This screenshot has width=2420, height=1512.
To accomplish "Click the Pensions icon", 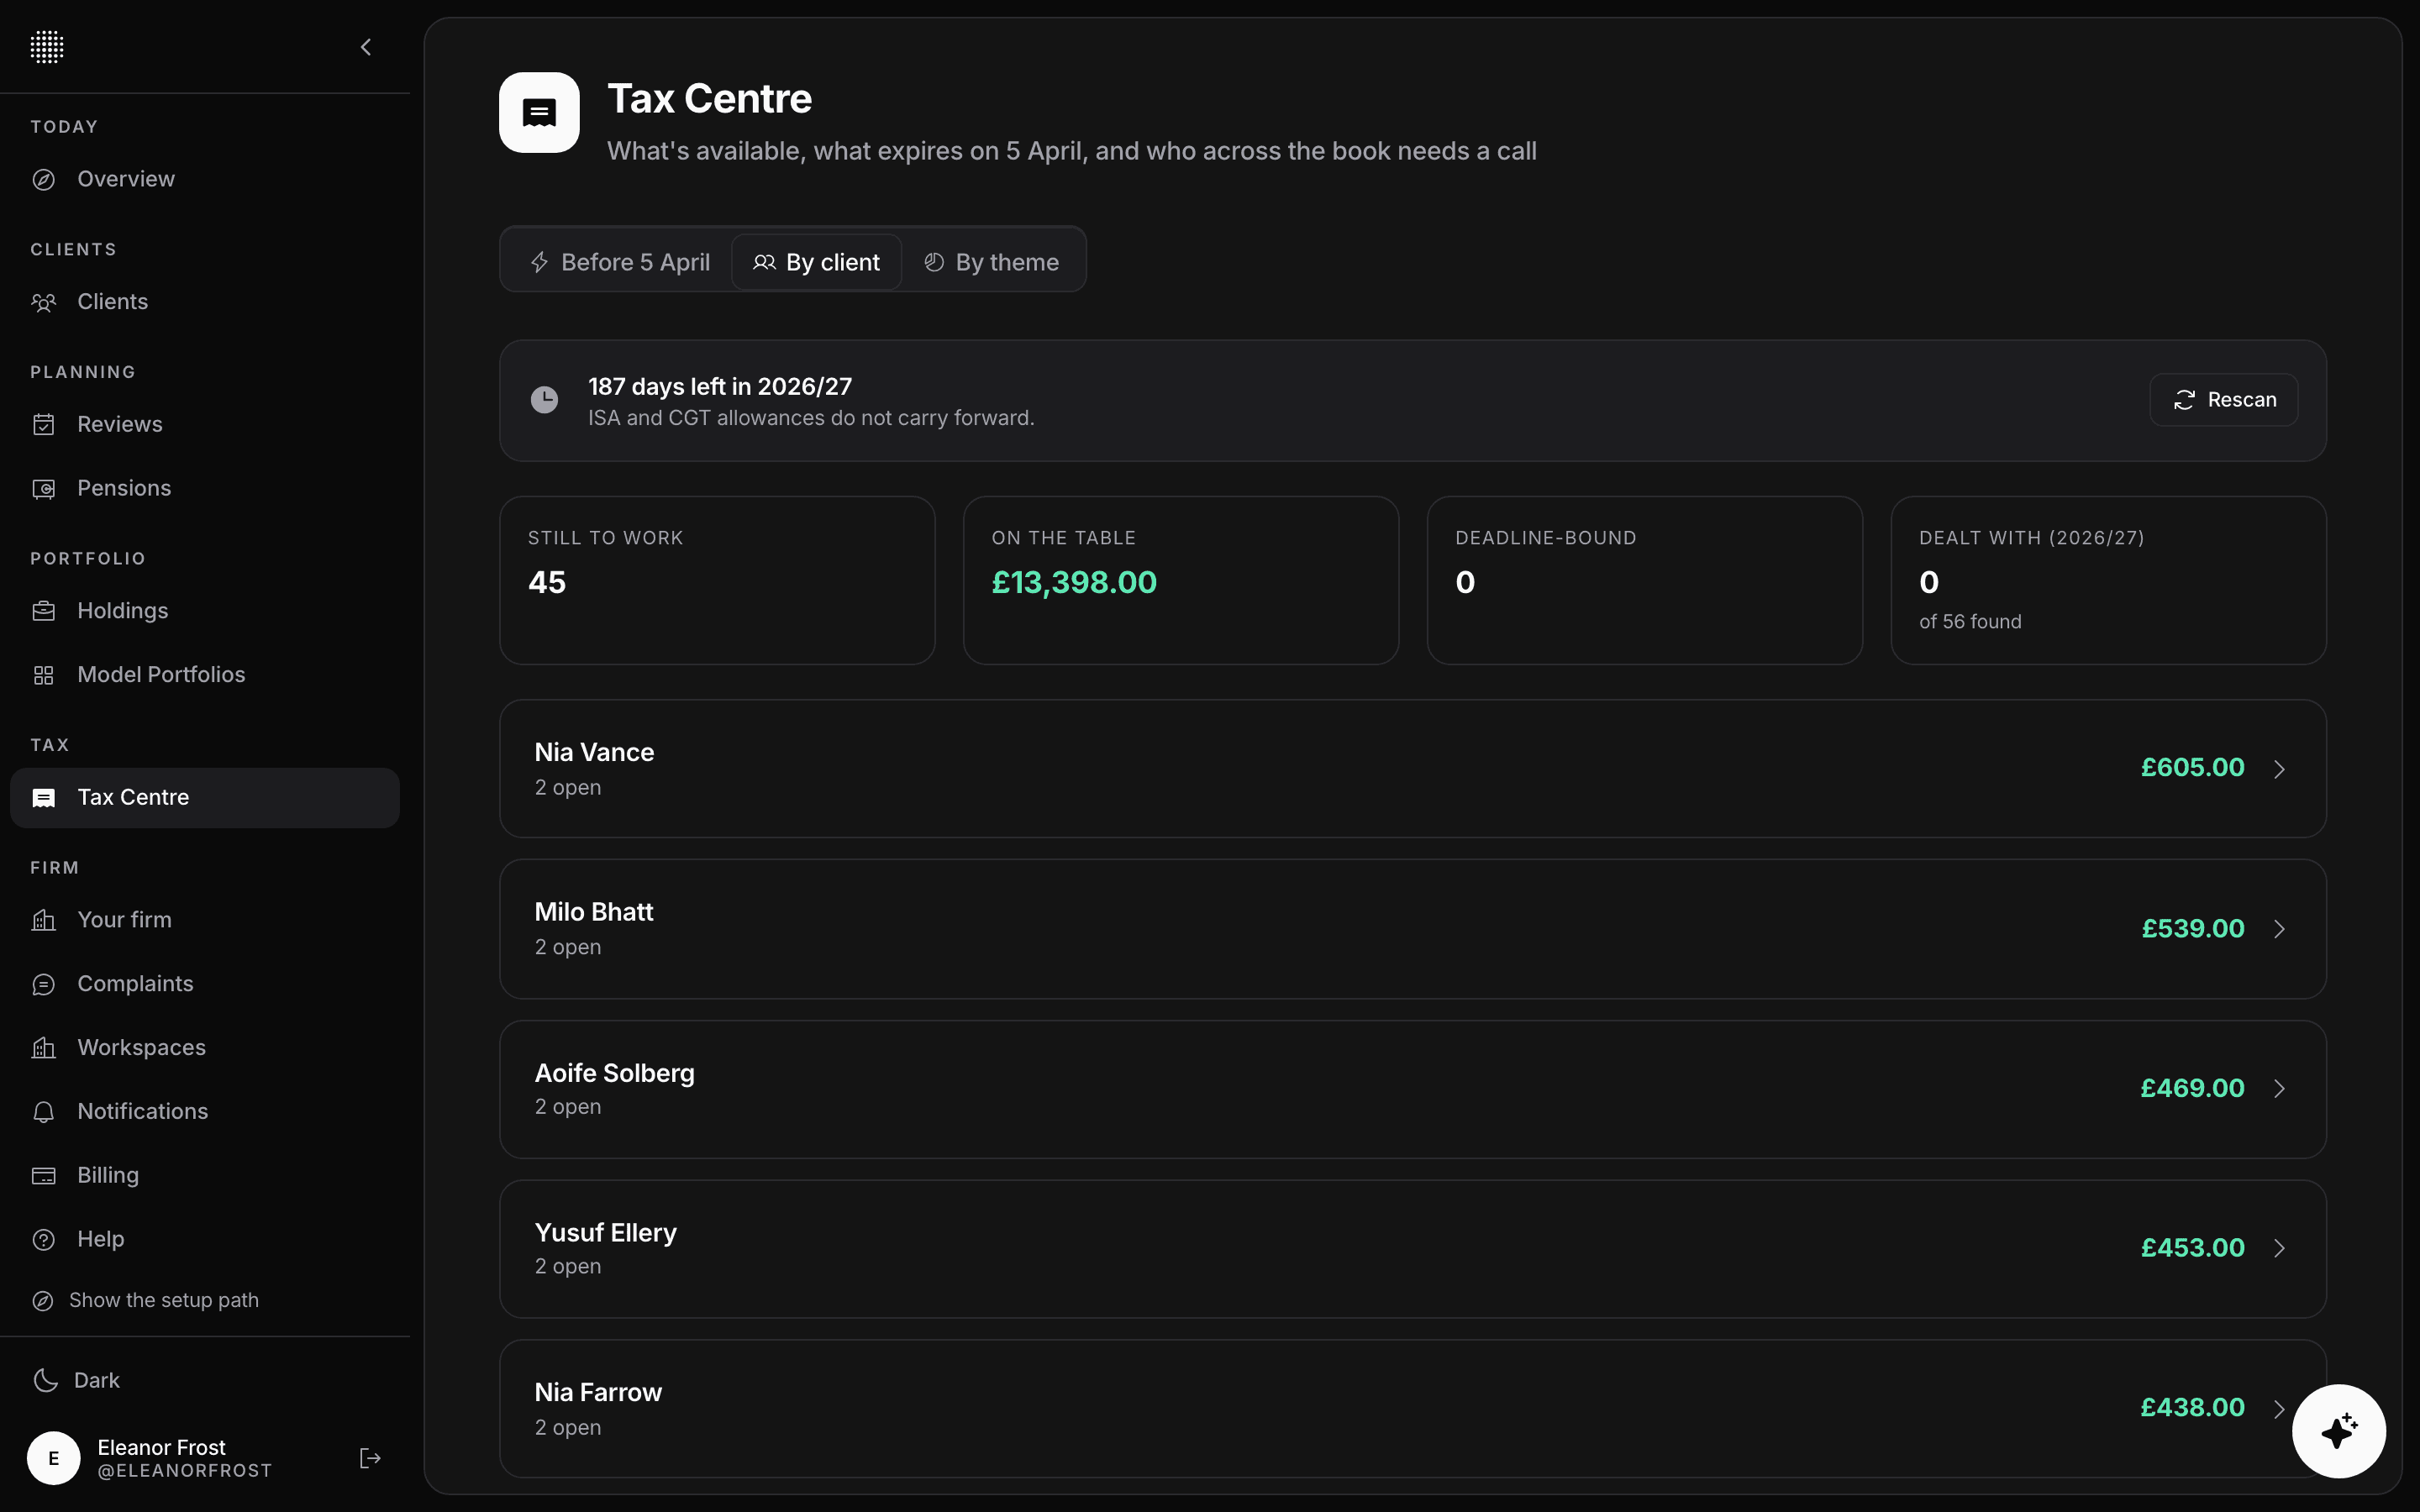I will [44, 489].
